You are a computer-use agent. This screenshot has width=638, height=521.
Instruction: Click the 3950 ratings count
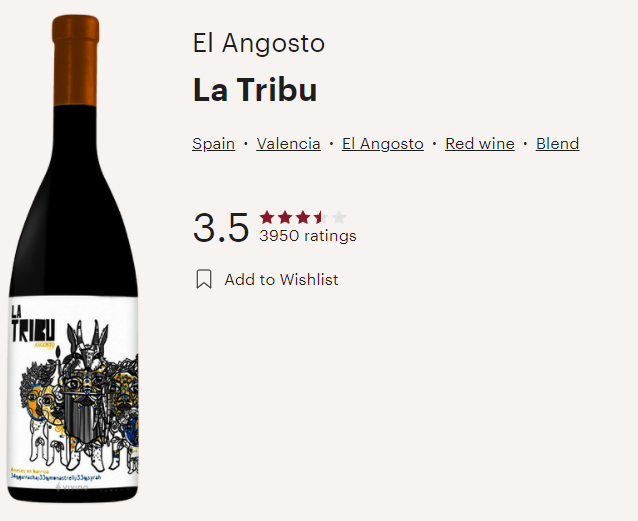click(x=308, y=236)
